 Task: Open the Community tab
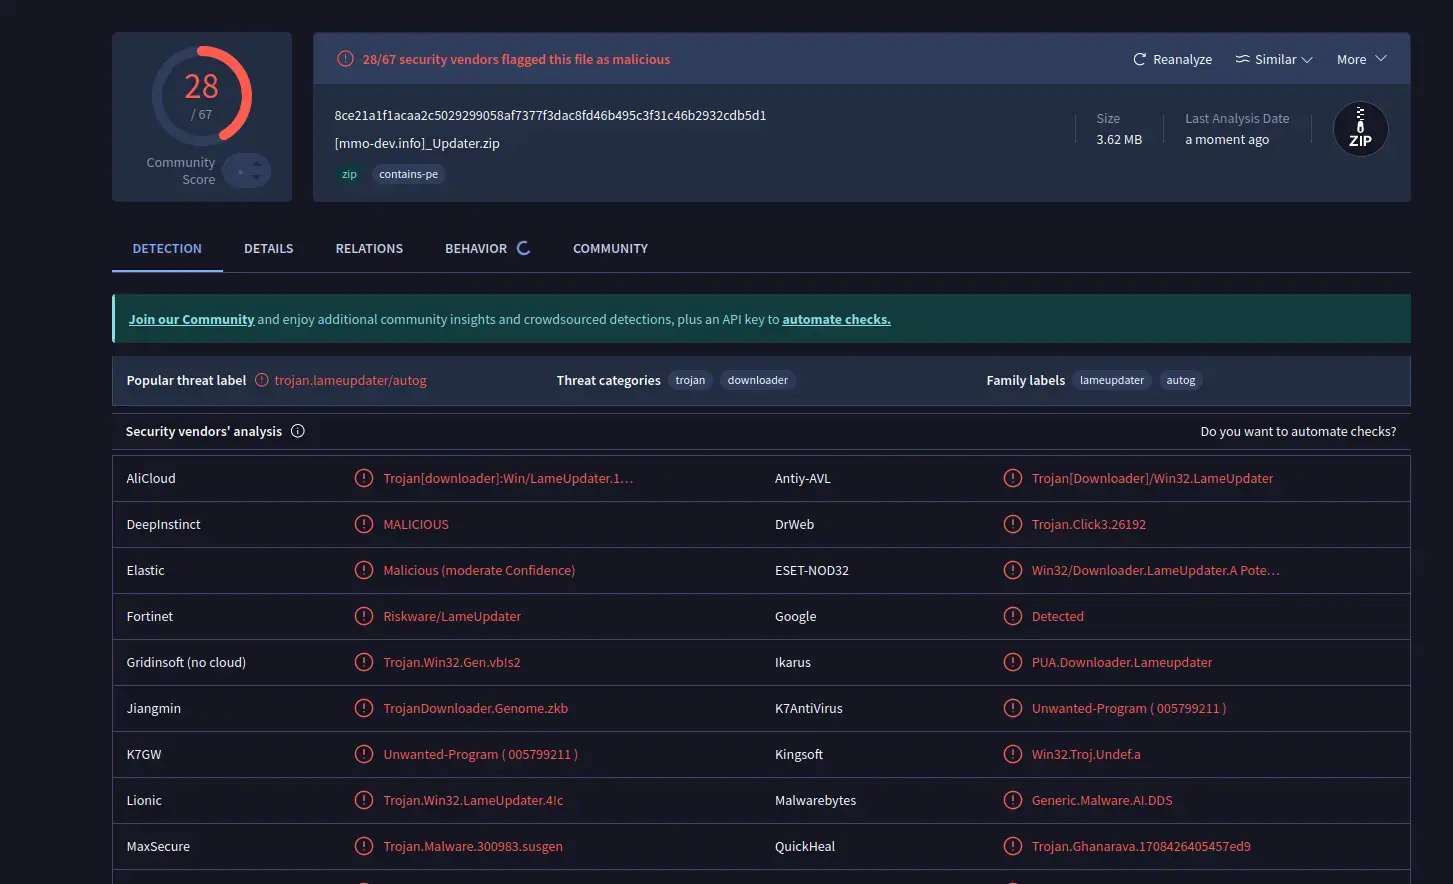(x=610, y=248)
